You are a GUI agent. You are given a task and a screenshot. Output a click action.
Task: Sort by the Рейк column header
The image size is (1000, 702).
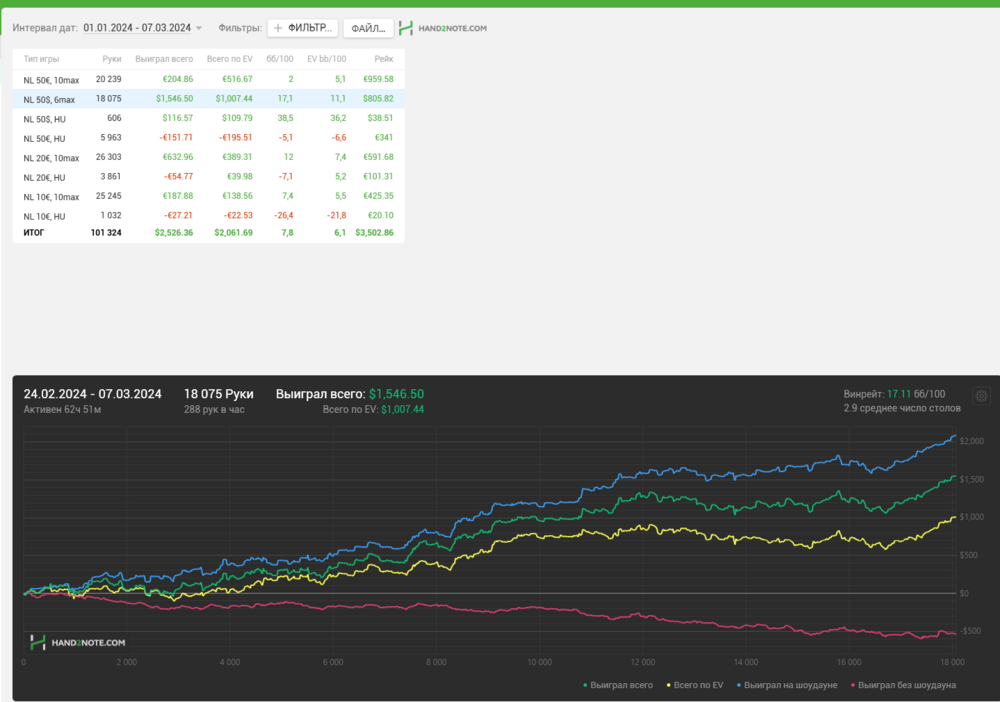click(384, 59)
